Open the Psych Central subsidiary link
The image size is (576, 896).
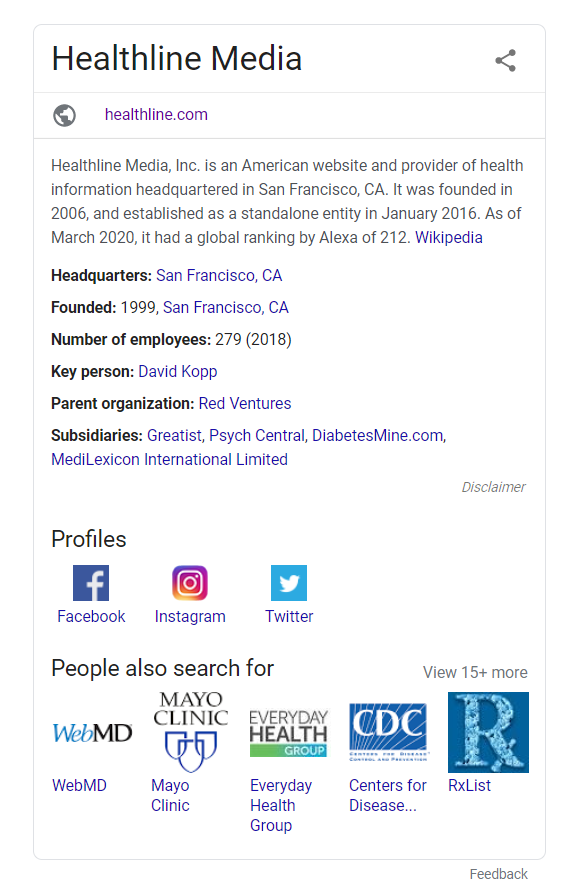257,435
